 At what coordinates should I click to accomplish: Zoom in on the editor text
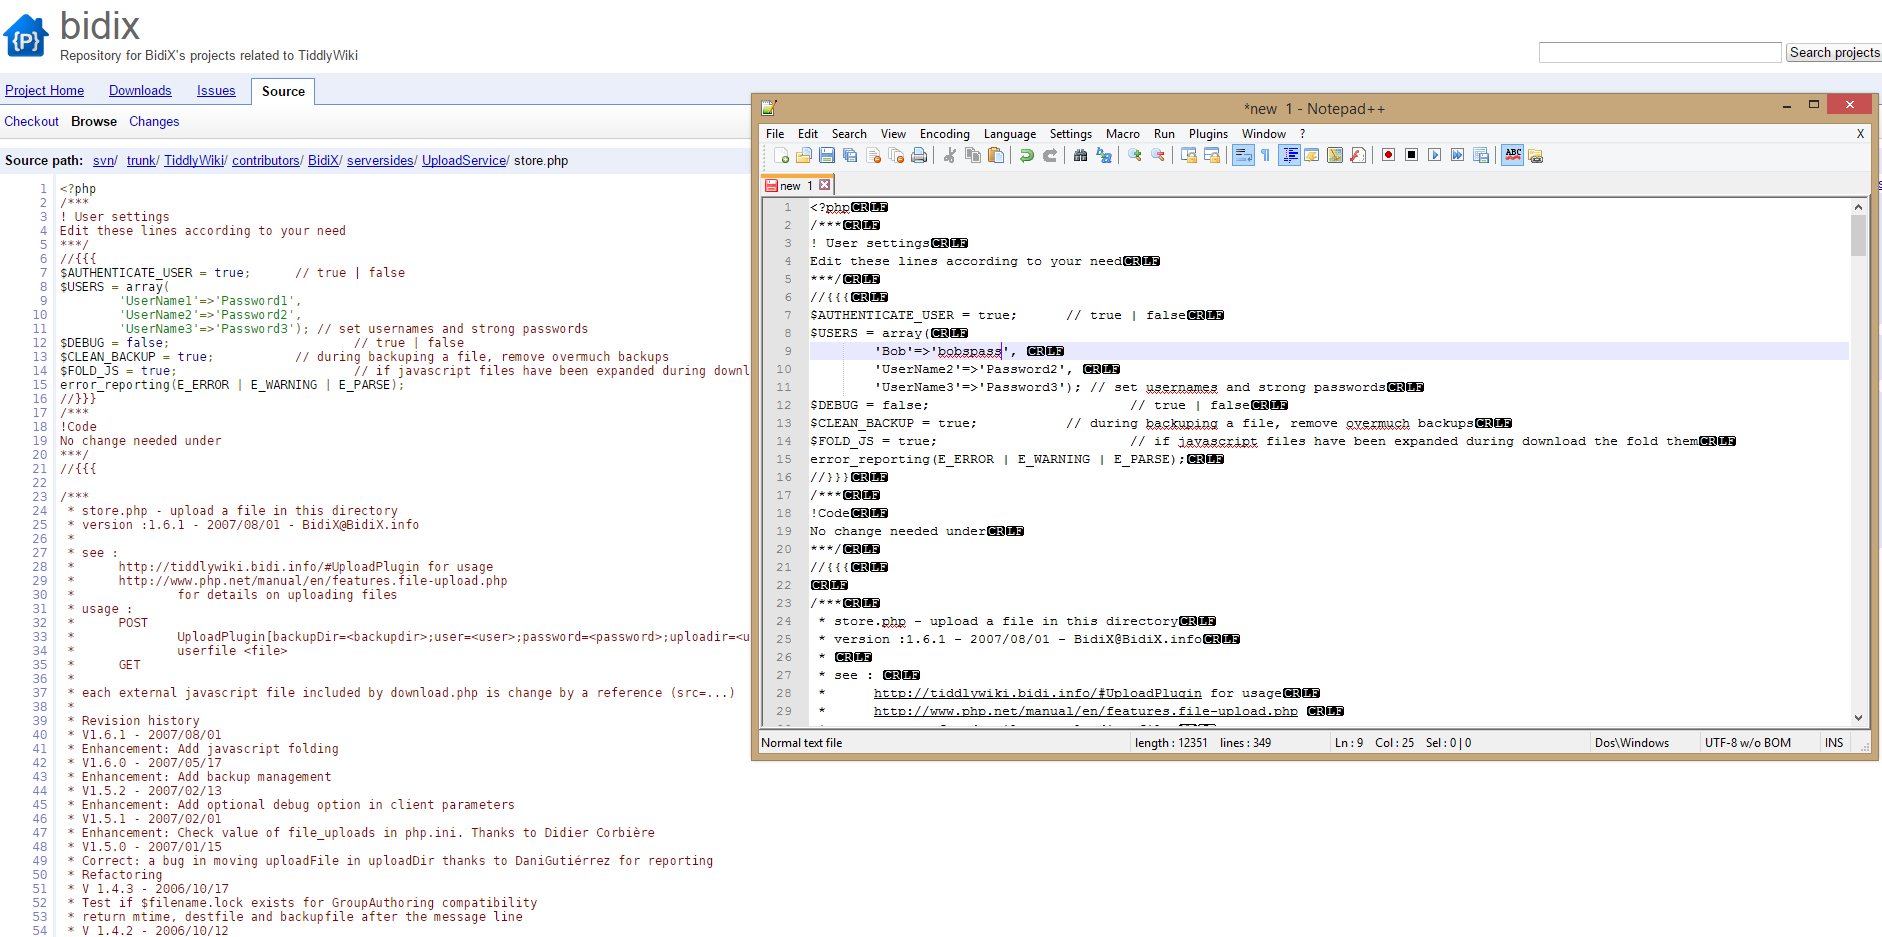click(x=1134, y=155)
